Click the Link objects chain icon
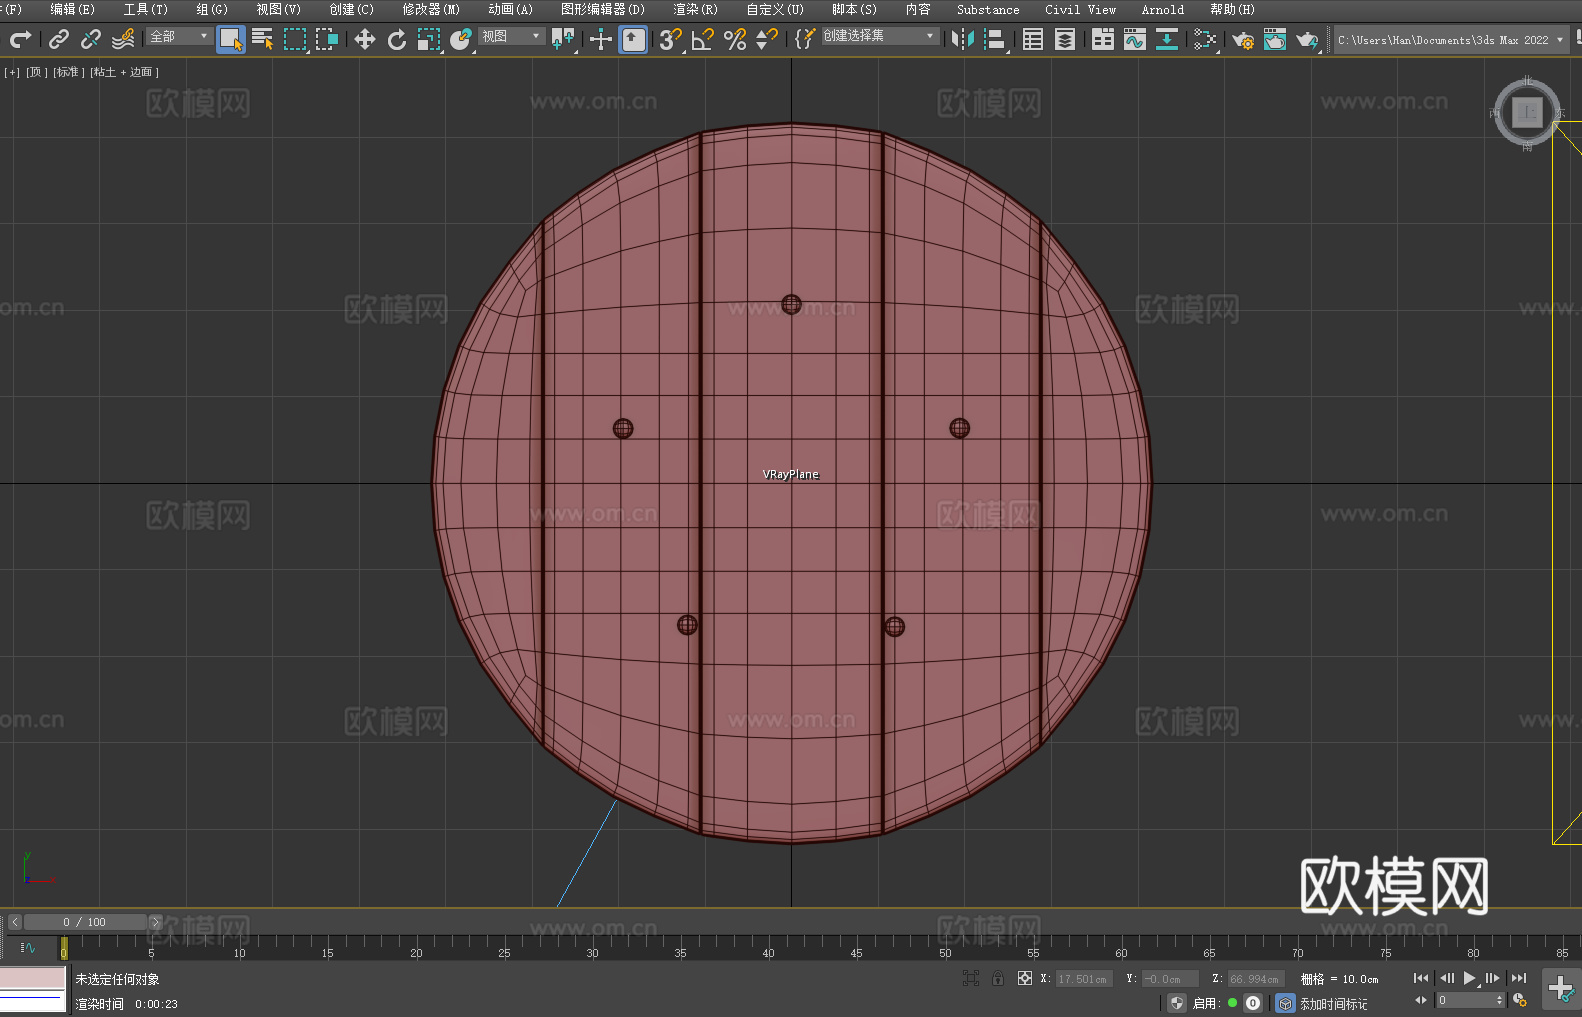This screenshot has height=1017, width=1582. (x=59, y=39)
